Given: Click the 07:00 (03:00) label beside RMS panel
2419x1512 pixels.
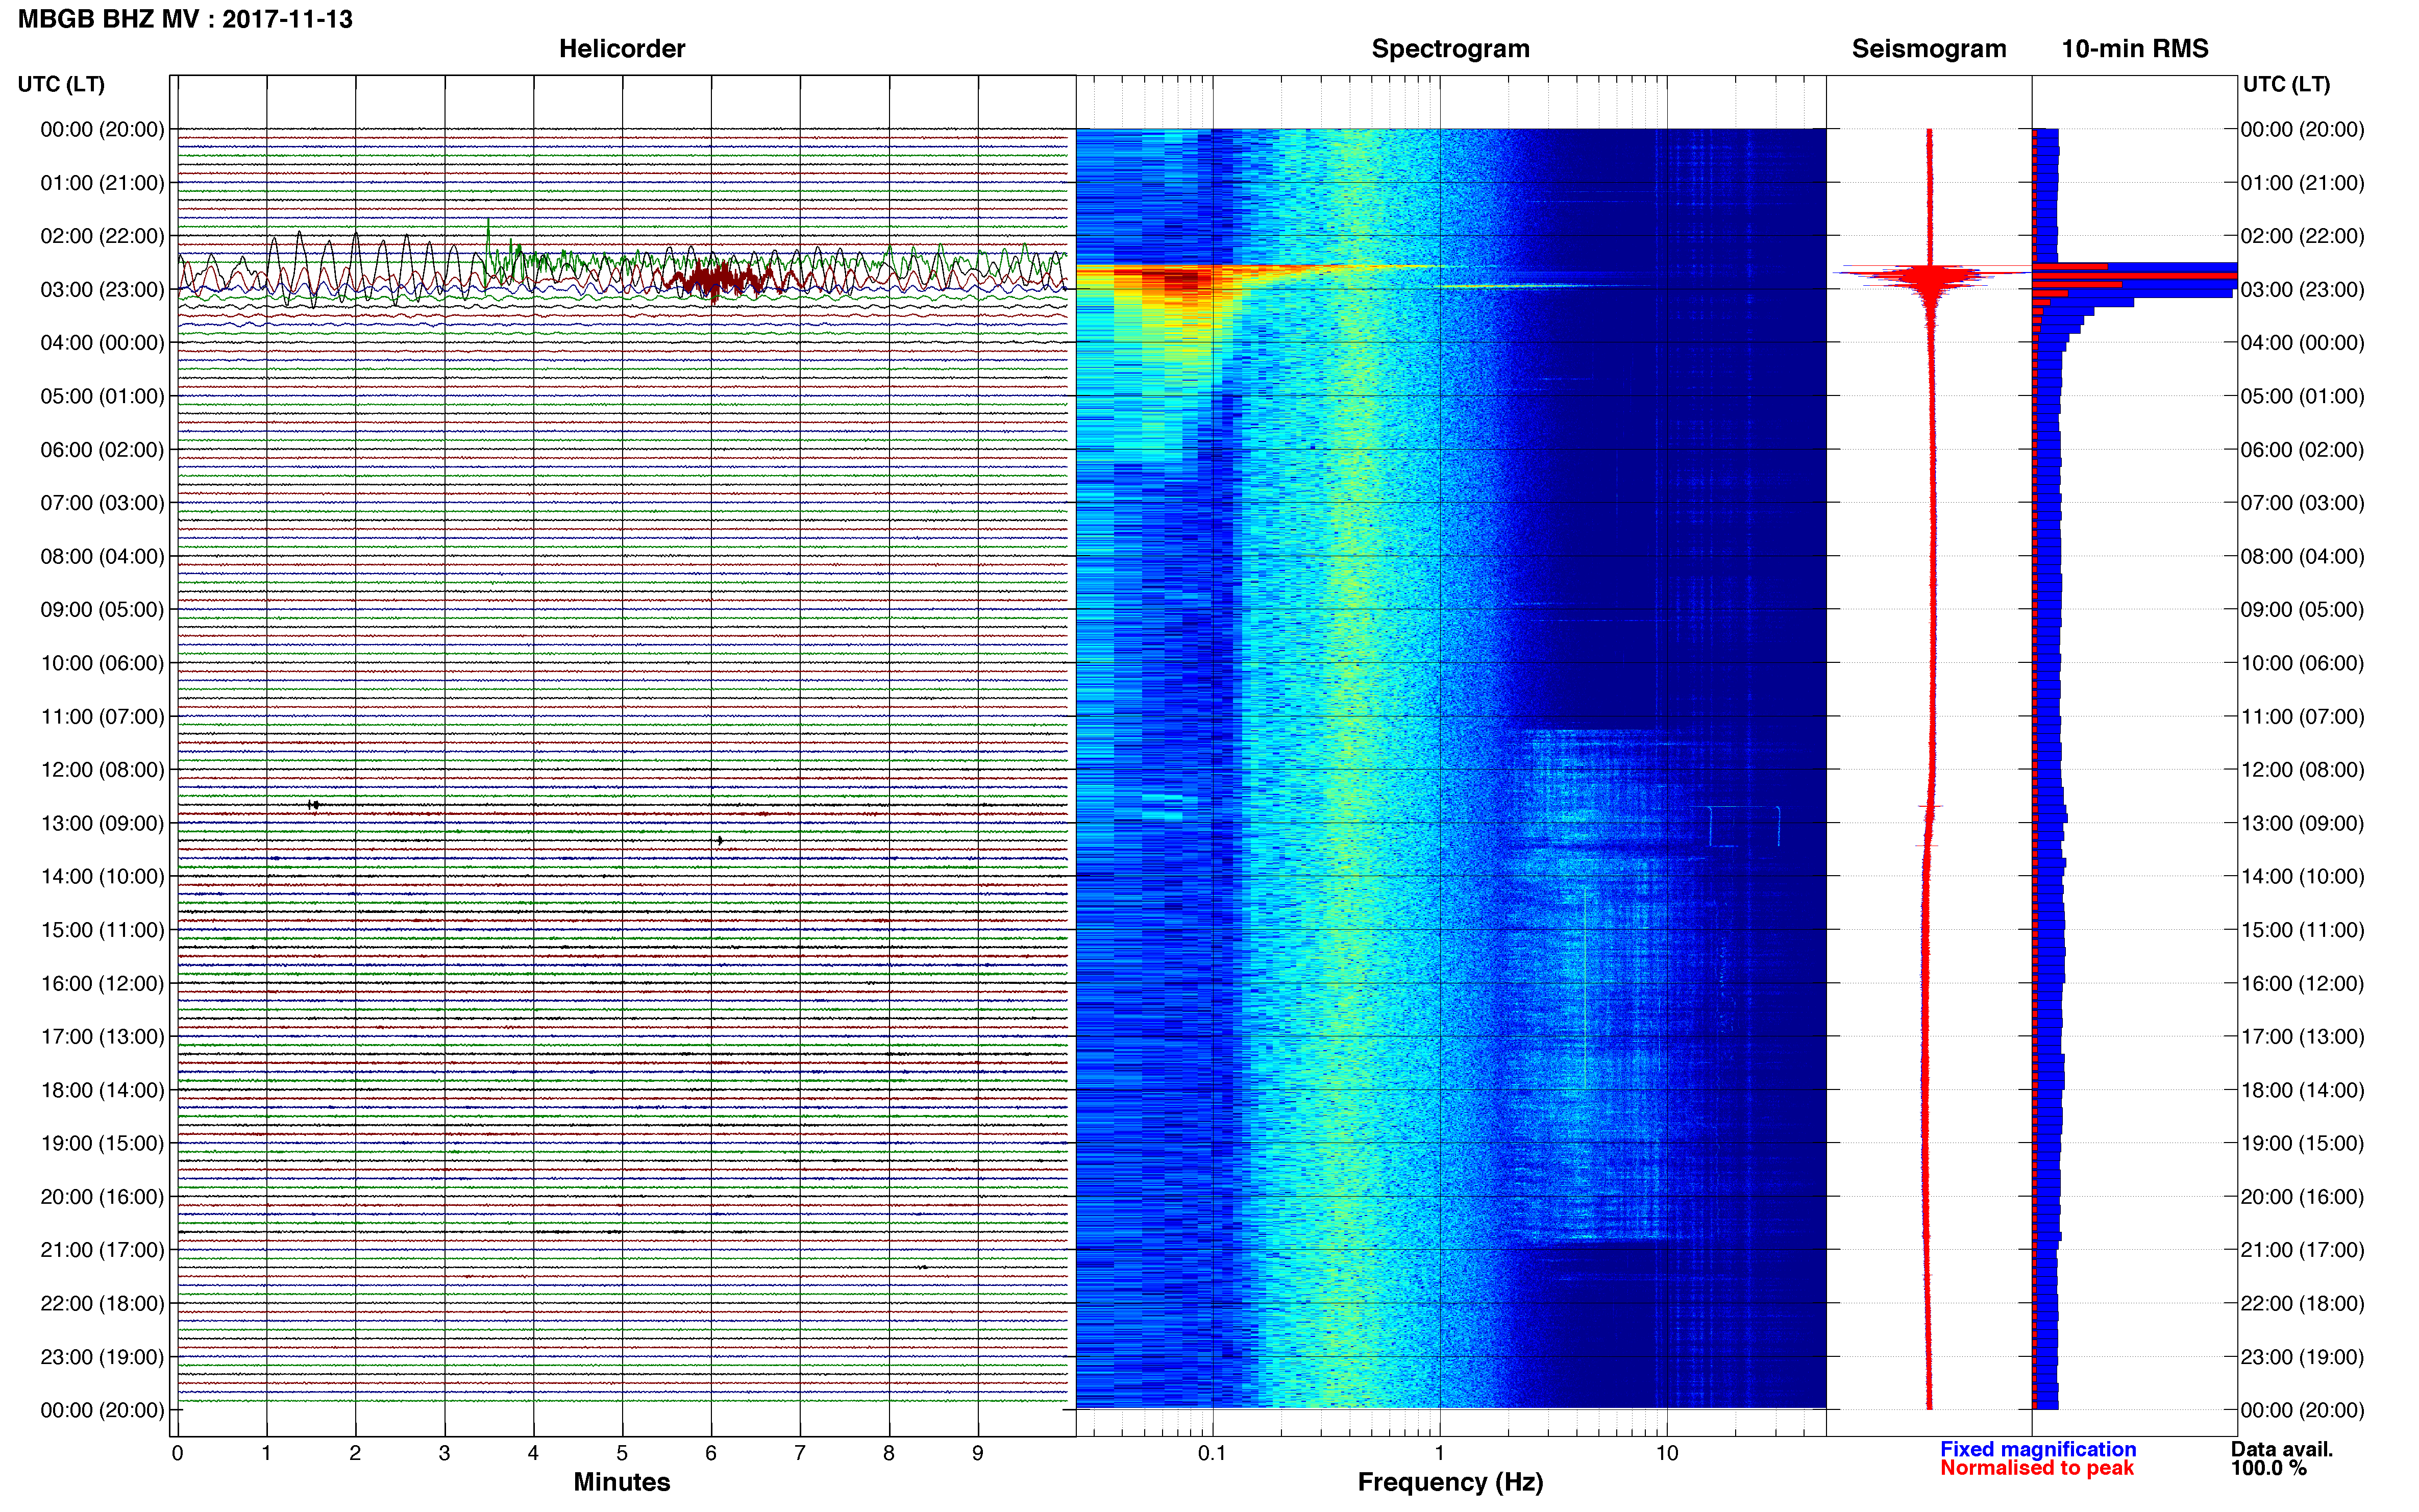Looking at the screenshot, I should 2302,503.
